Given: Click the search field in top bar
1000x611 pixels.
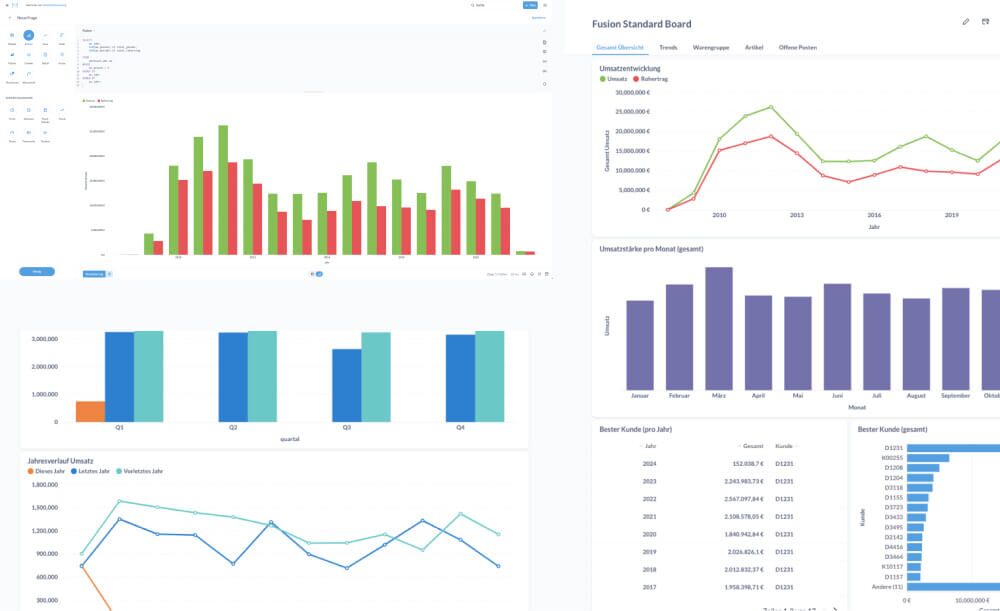Looking at the screenshot, I should pyautogui.click(x=490, y=5).
